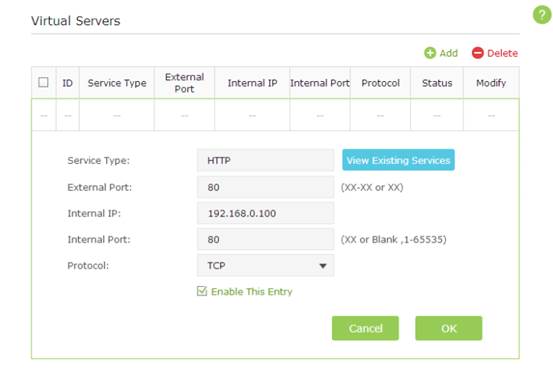Open the Protocol TCP dropdown
553x388 pixels.
(266, 265)
